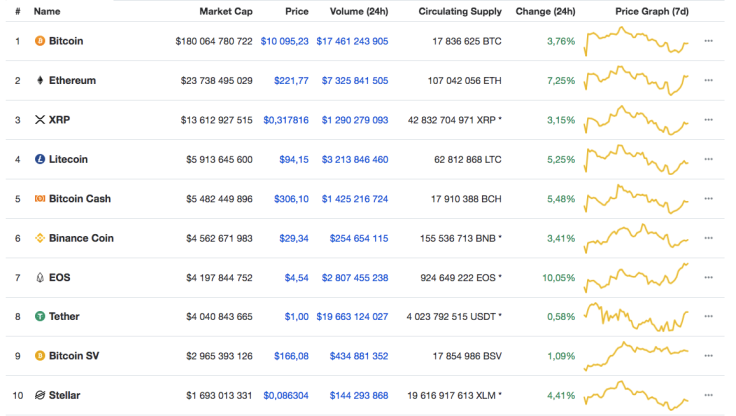736x416 pixels.
Task: Open the Bitcoin SV name link
Action: click(x=74, y=356)
